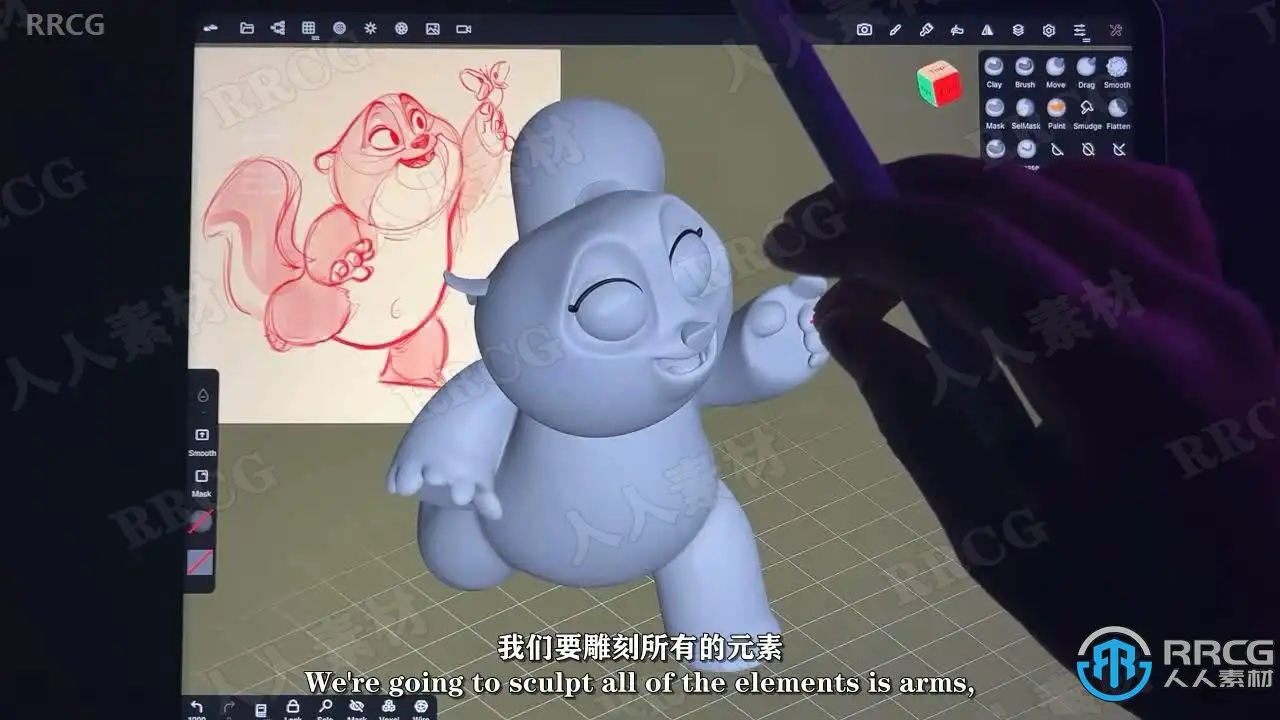
Task: Open the camera snapshot settings
Action: click(865, 30)
